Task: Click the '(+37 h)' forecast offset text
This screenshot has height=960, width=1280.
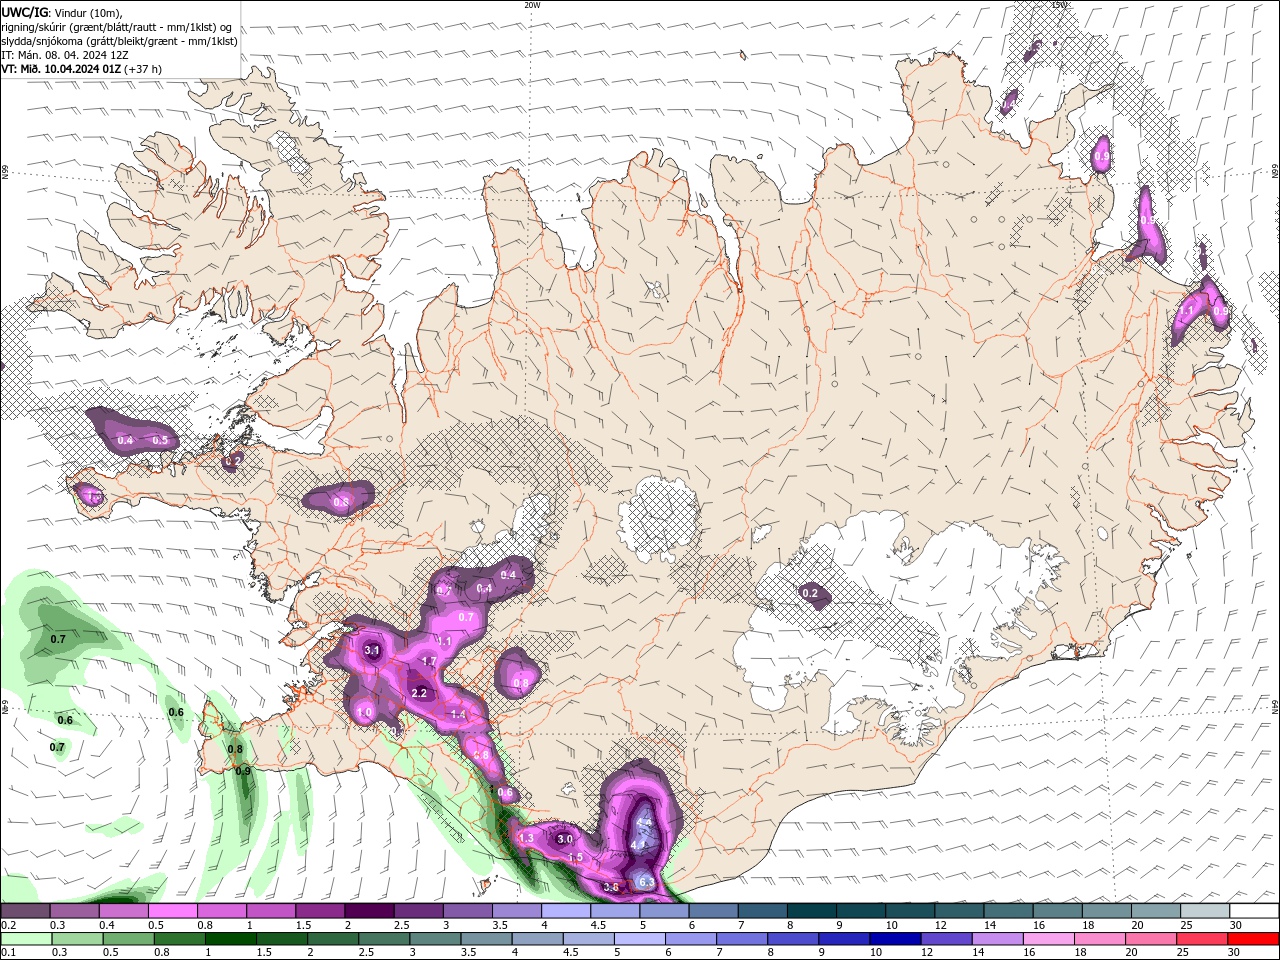Action: (x=143, y=69)
